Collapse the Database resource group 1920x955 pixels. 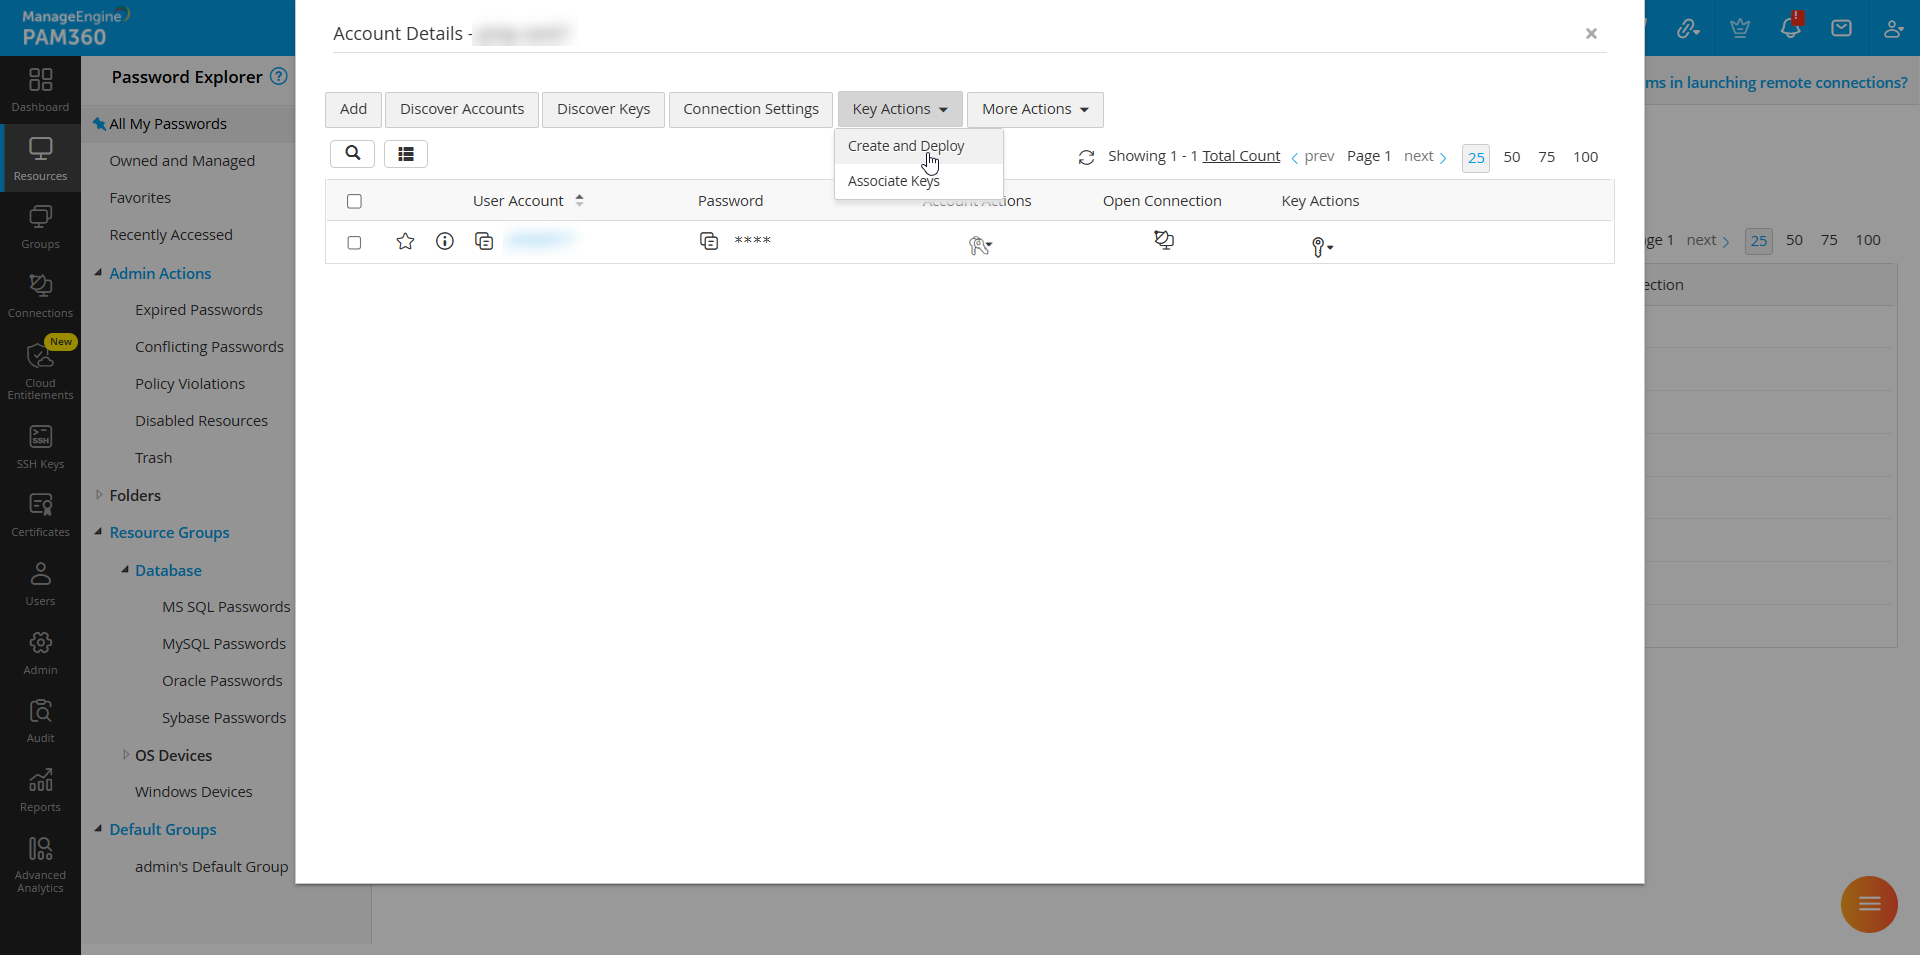coord(124,570)
